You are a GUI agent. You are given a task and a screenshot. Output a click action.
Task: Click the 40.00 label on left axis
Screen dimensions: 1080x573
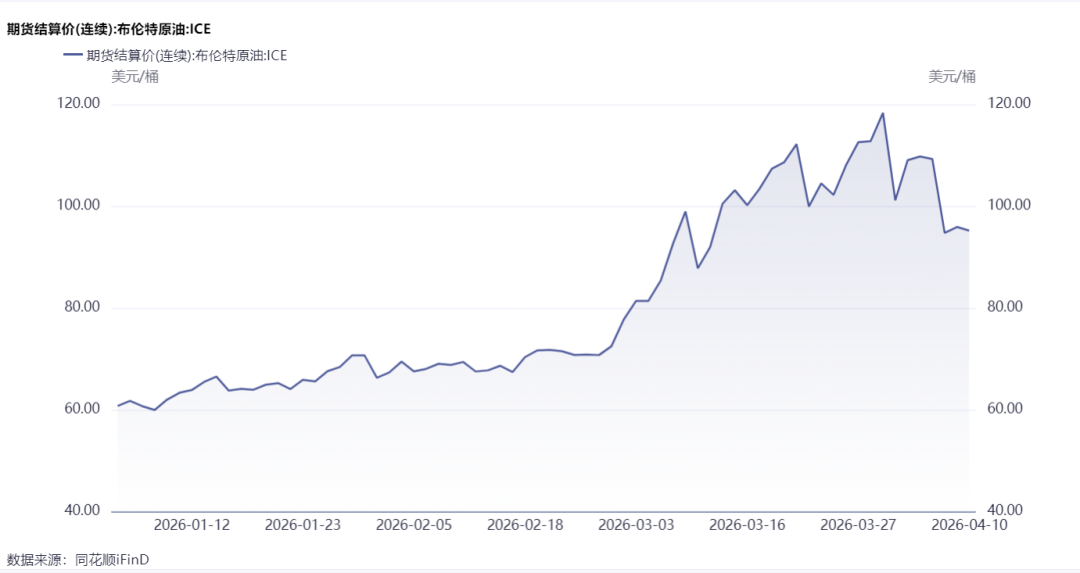coord(82,510)
